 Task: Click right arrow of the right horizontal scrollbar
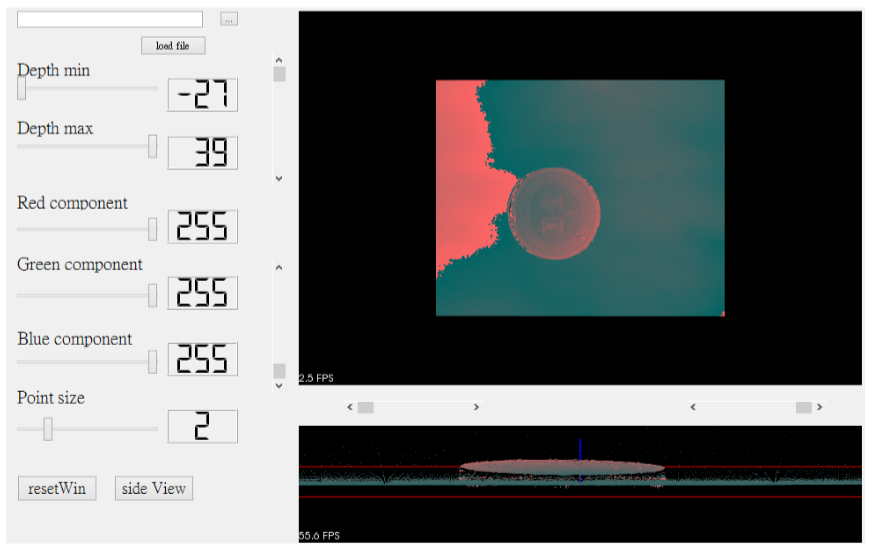819,407
